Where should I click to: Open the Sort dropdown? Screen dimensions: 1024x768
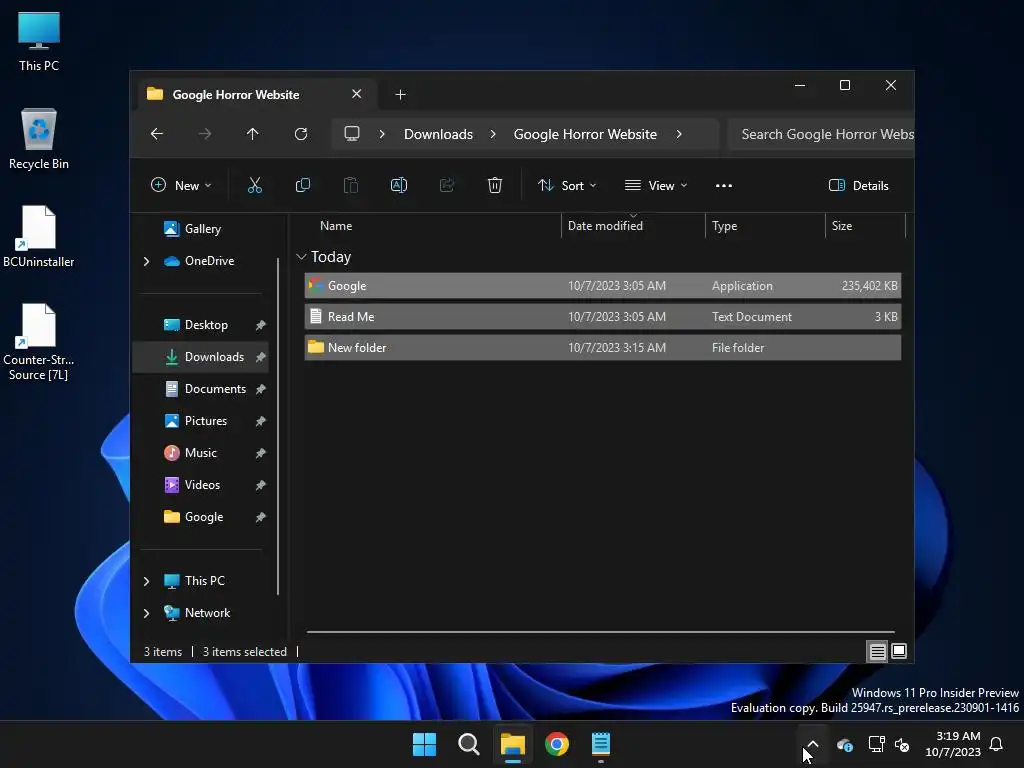tap(567, 185)
